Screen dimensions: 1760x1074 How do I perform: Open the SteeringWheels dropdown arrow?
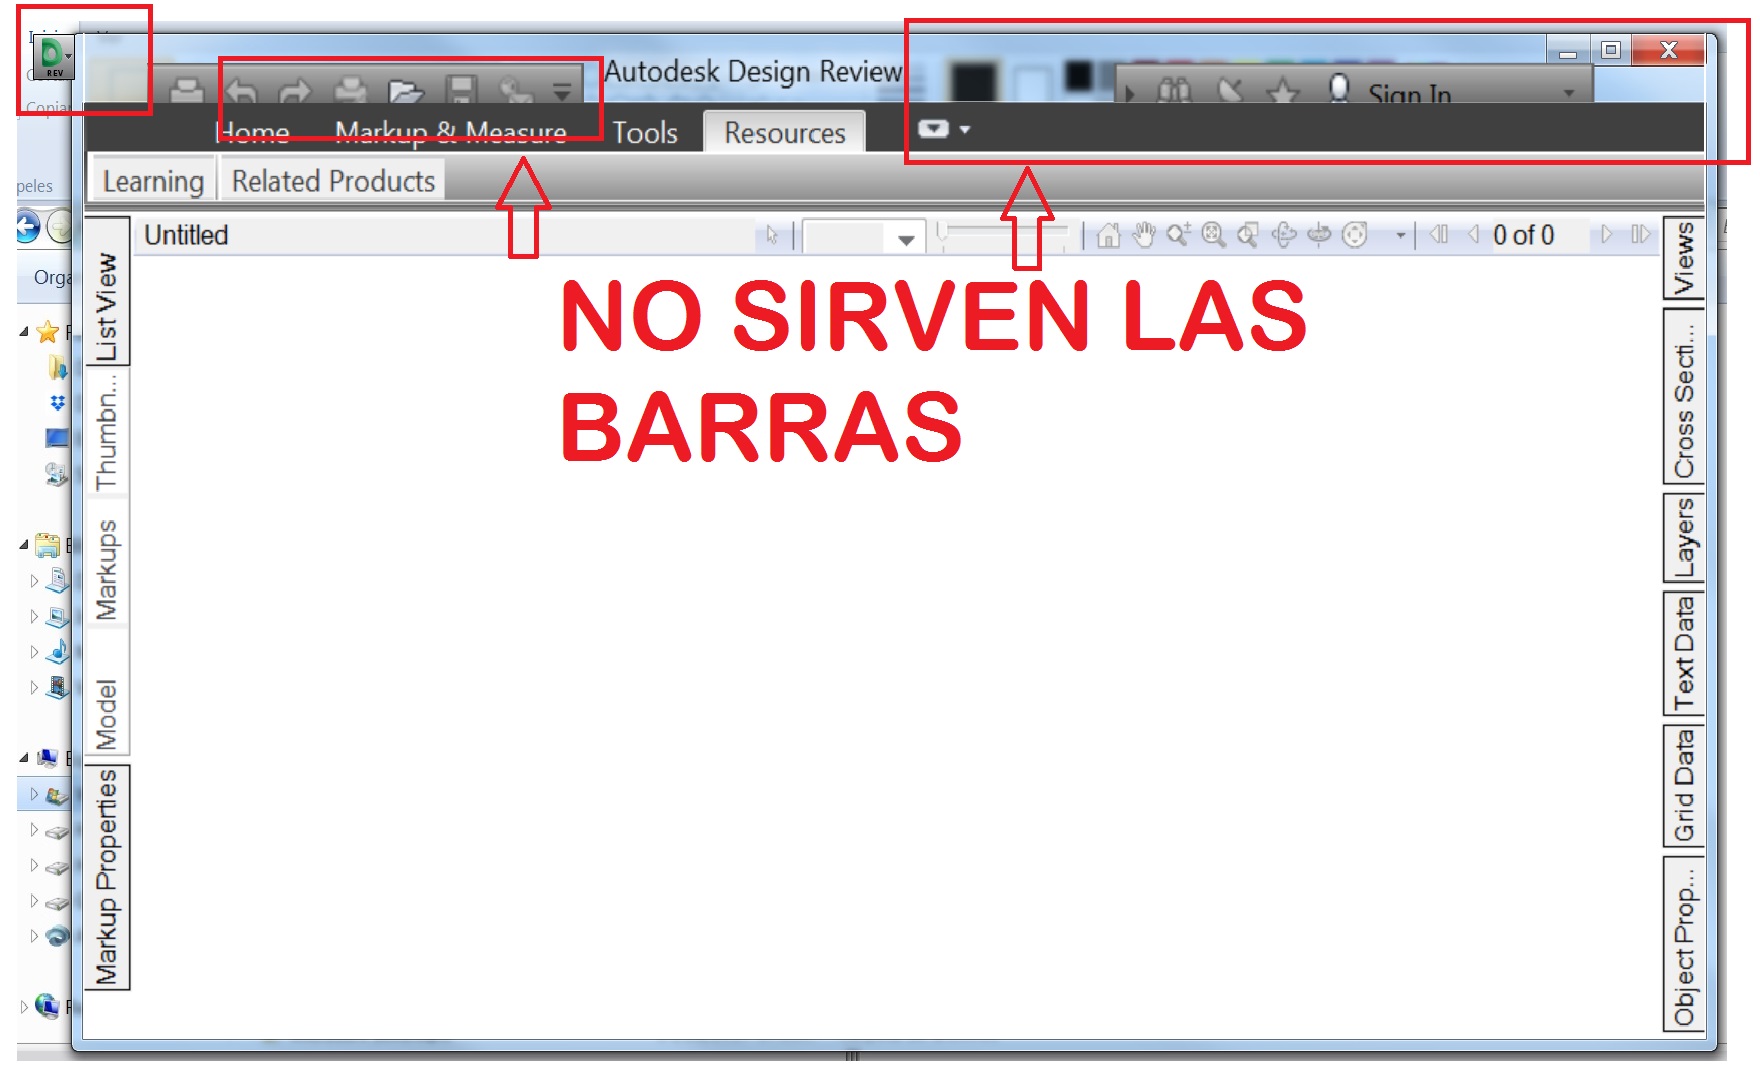tap(1400, 236)
